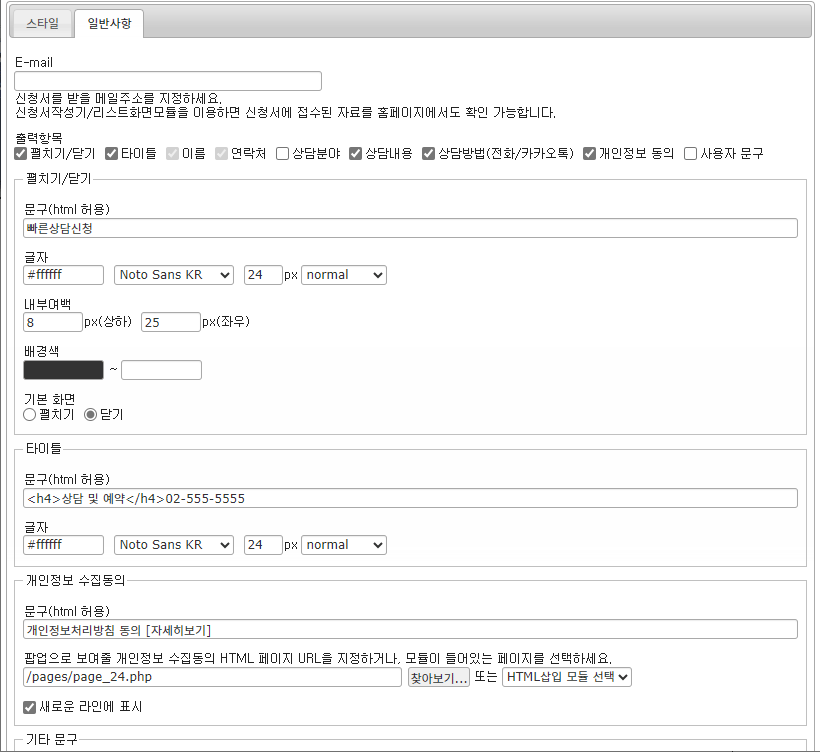Open the normal font style dropdown under 타이틀
This screenshot has height=752, width=820.
343,544
